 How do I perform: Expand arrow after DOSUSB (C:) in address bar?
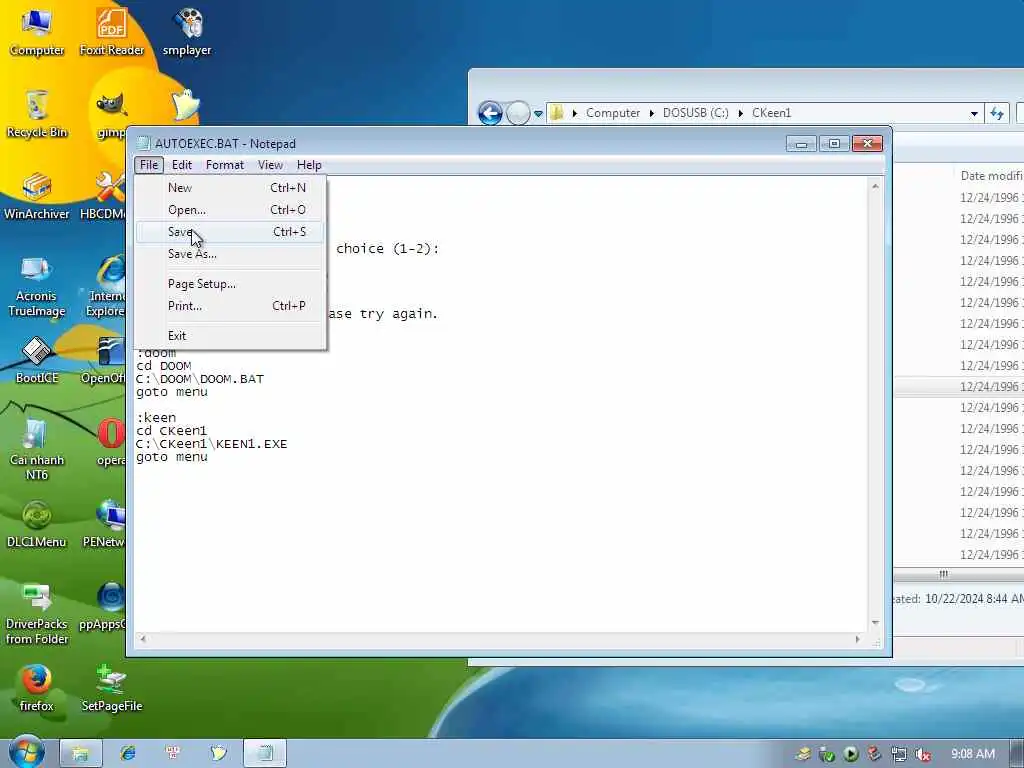tap(741, 113)
